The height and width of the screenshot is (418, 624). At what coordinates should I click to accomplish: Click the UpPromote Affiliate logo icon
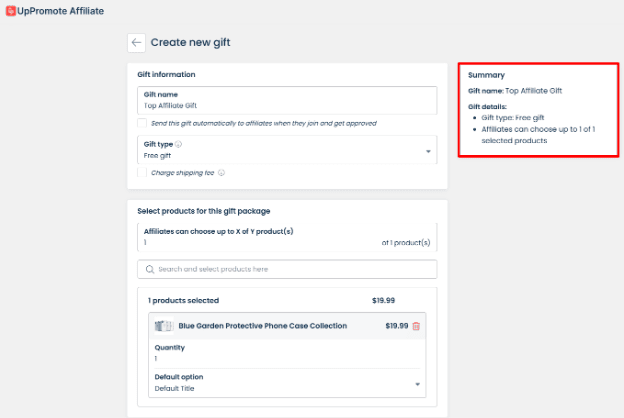10,11
